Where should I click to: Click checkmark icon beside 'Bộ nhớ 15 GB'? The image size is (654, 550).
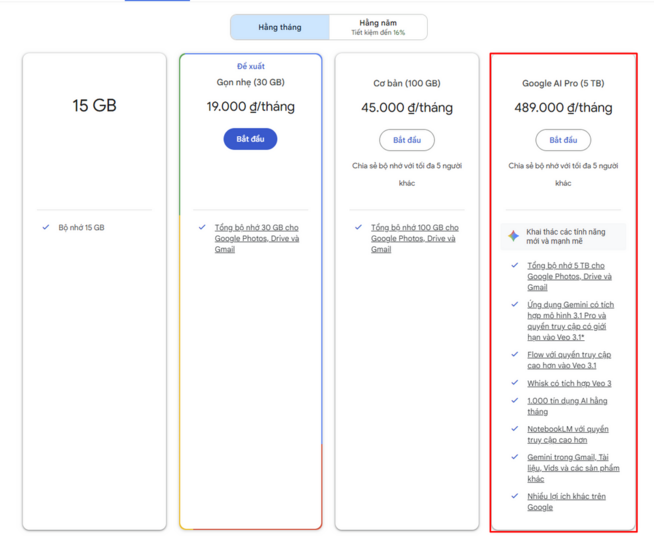coord(46,228)
